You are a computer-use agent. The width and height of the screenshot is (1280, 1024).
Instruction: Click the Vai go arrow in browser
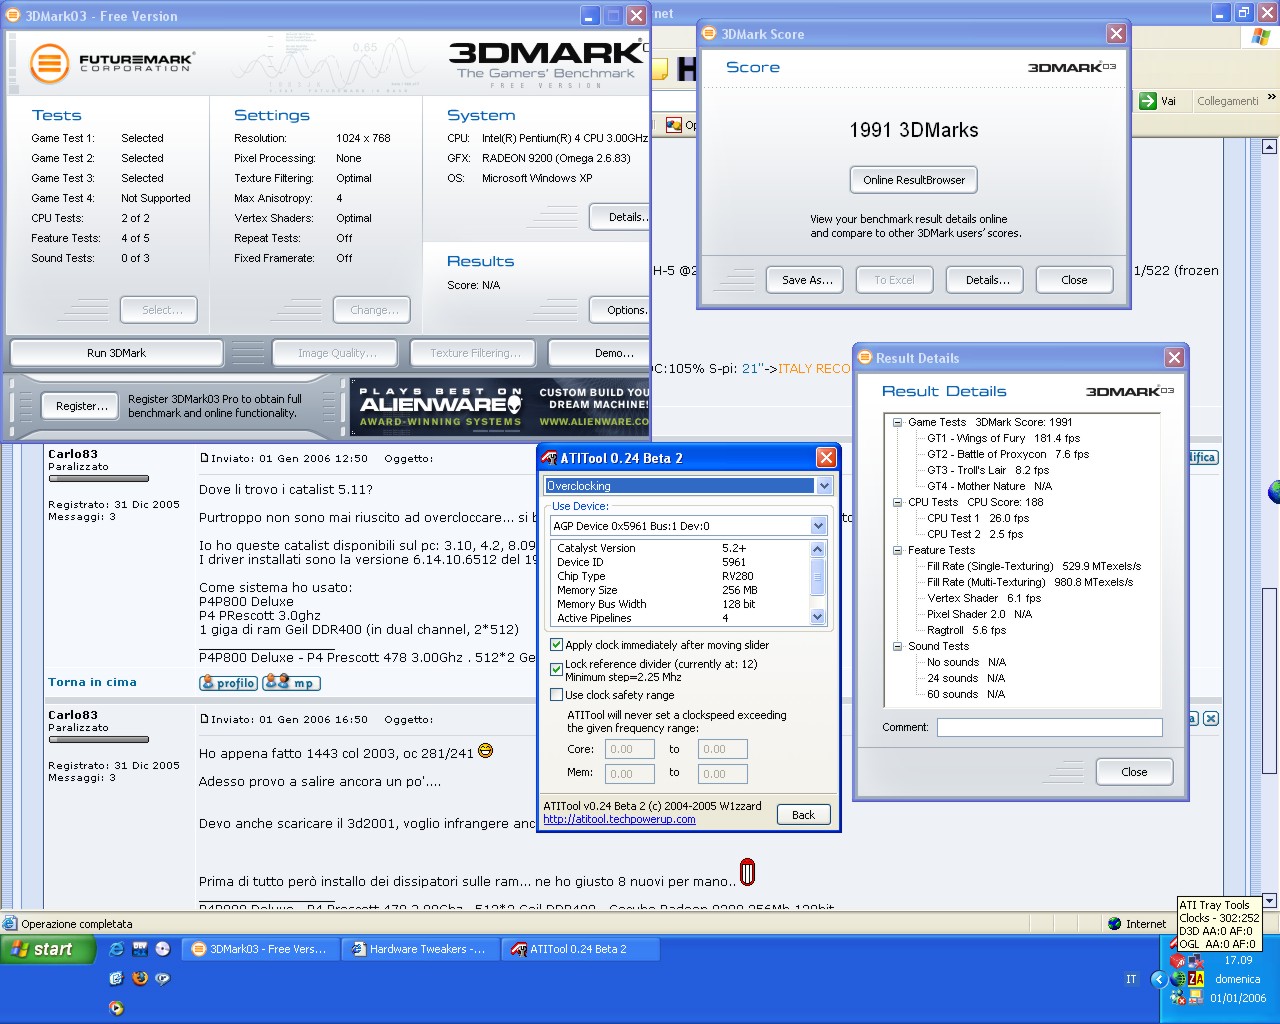tap(1147, 101)
